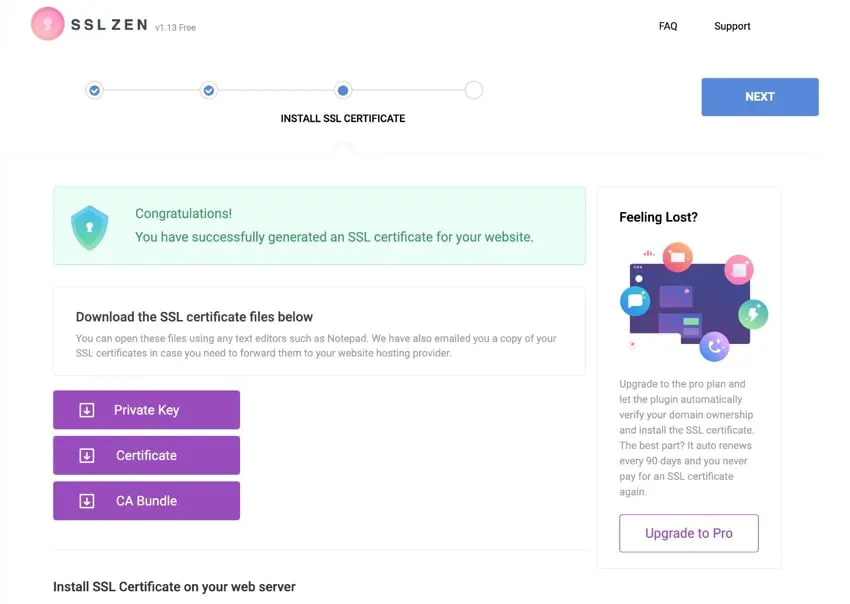Click the lightning bolt icon in the sidebar illustration
Image resolution: width=850 pixels, height=604 pixels.
[x=751, y=315]
